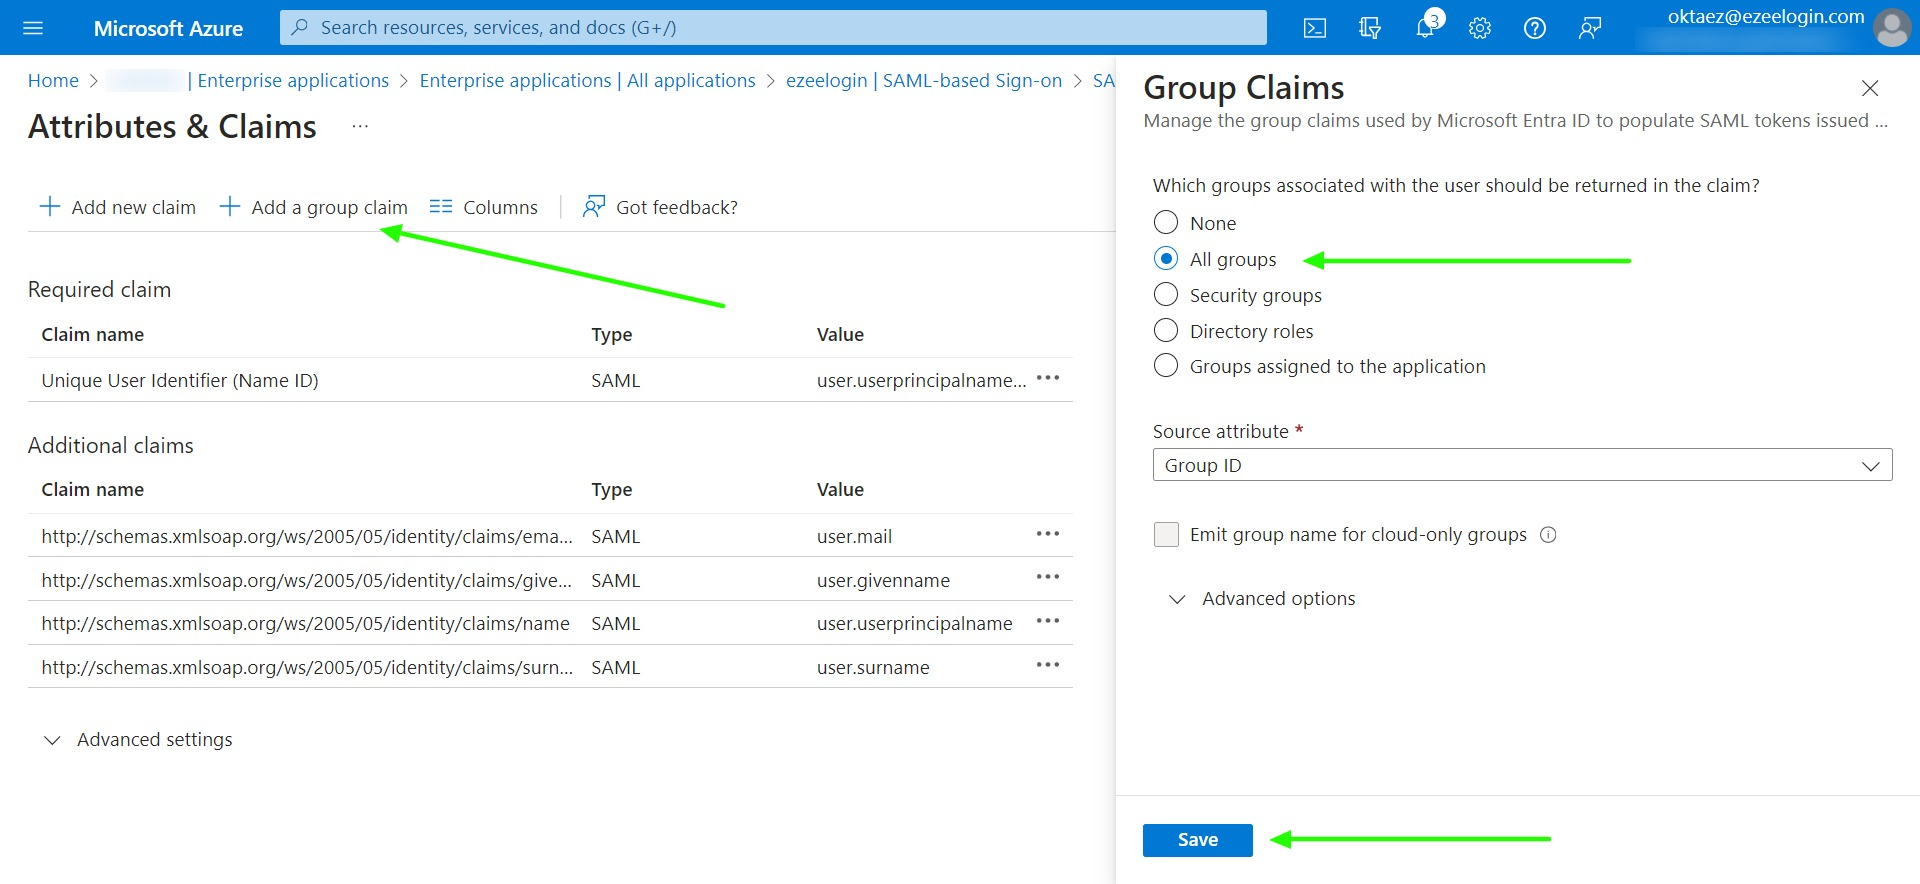The height and width of the screenshot is (884, 1920).
Task: Open ezeelogin | SAML-based Sign-on breadcrumb
Action: (x=924, y=81)
